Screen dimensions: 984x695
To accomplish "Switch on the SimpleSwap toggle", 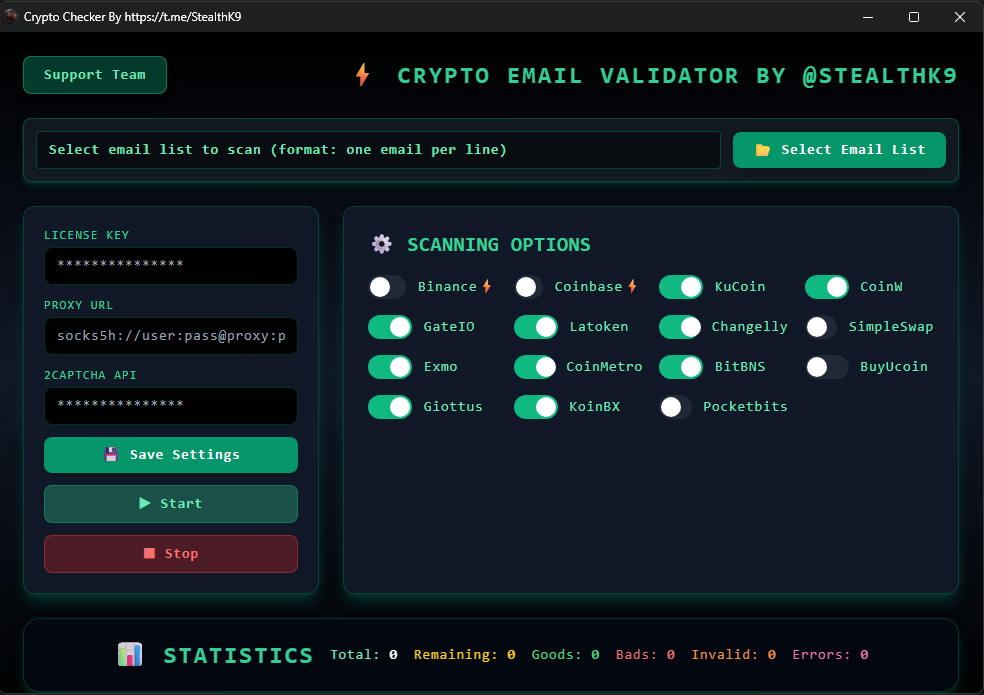I will click(x=820, y=327).
